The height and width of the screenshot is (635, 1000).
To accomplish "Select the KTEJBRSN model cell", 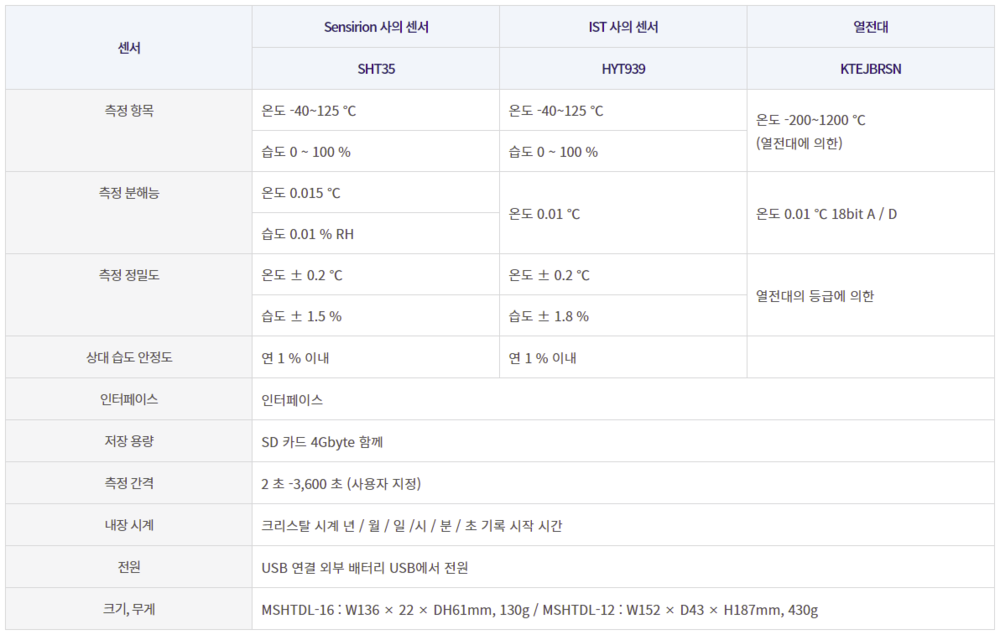I will [871, 69].
